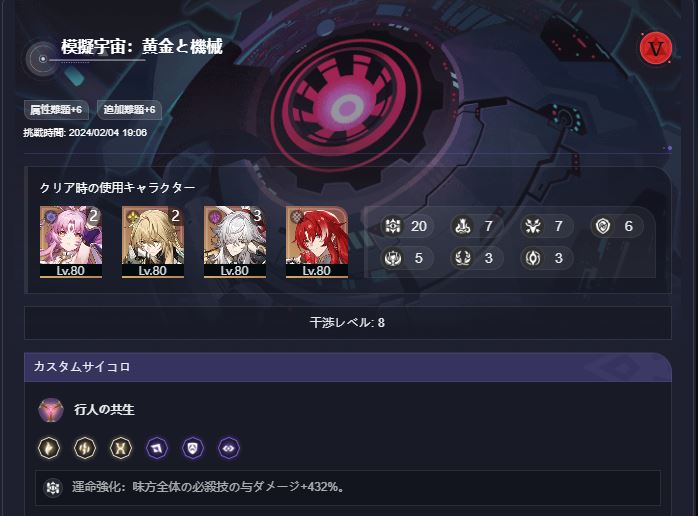Screen dimensions: 698x516
Task: Click the purple eye dice face icon
Action: pyautogui.click(x=229, y=448)
